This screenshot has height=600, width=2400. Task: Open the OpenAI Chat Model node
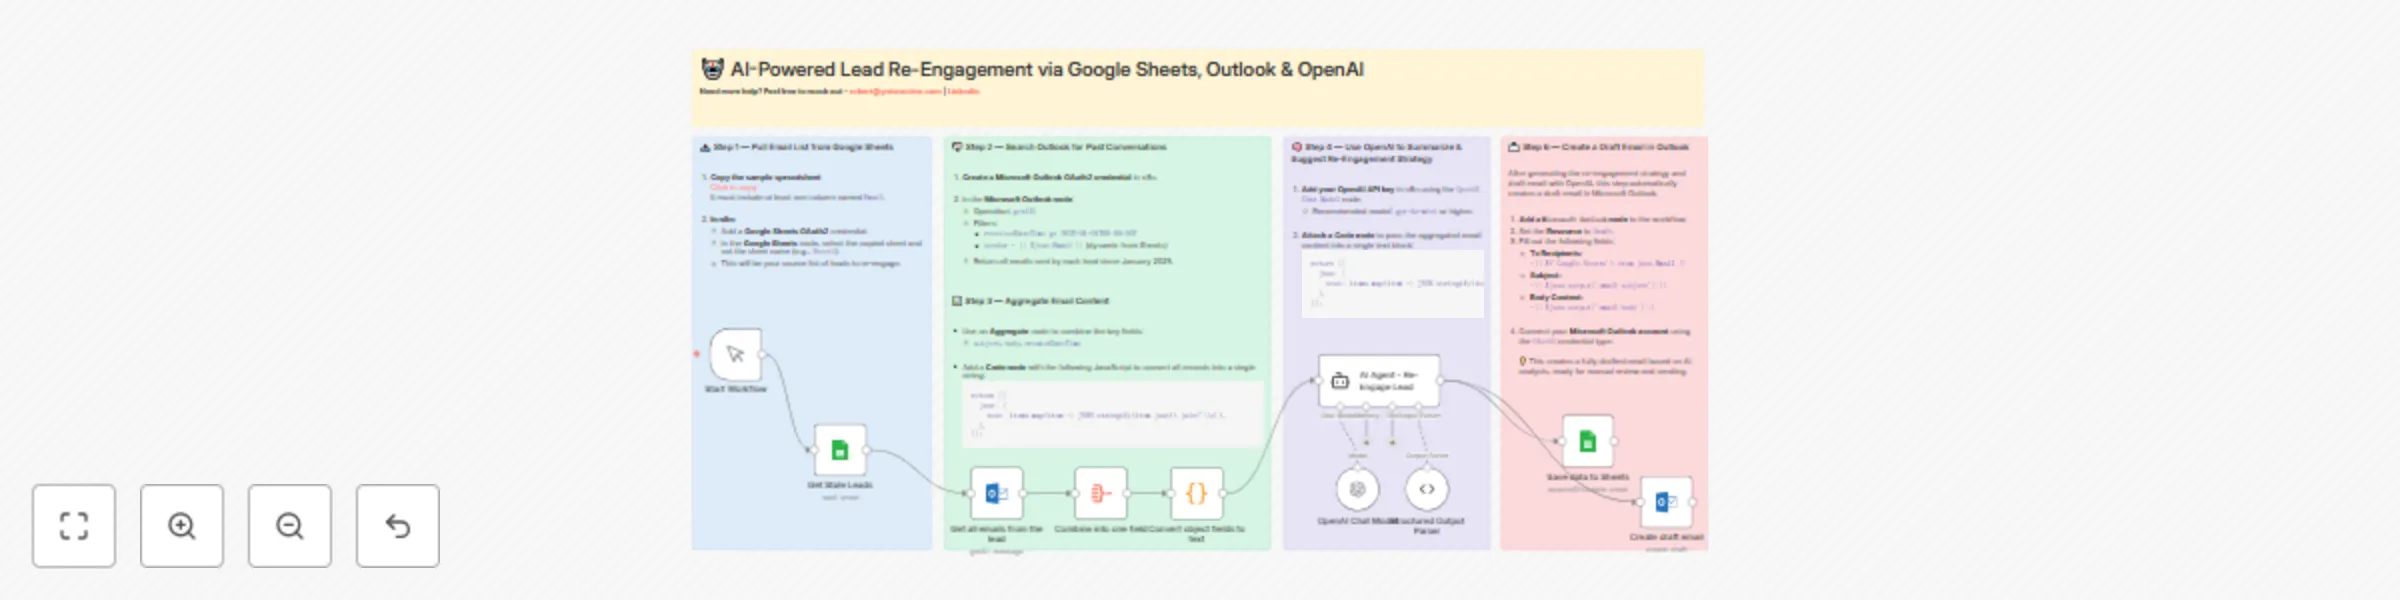[x=1358, y=489]
